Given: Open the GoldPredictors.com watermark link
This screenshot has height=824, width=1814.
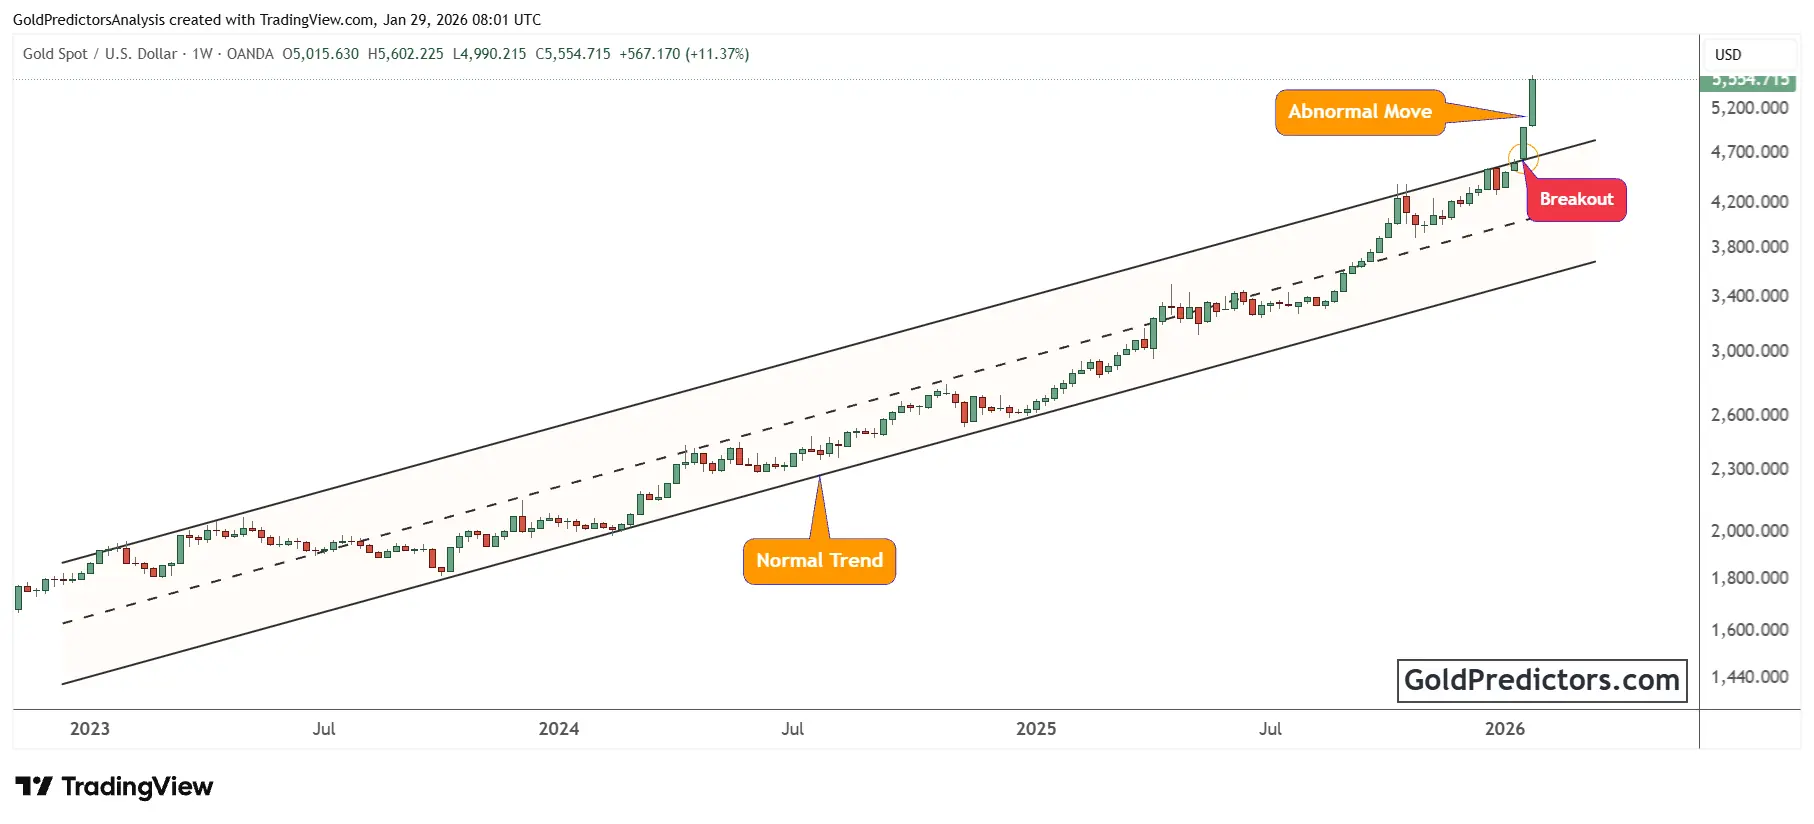Looking at the screenshot, I should [x=1541, y=680].
